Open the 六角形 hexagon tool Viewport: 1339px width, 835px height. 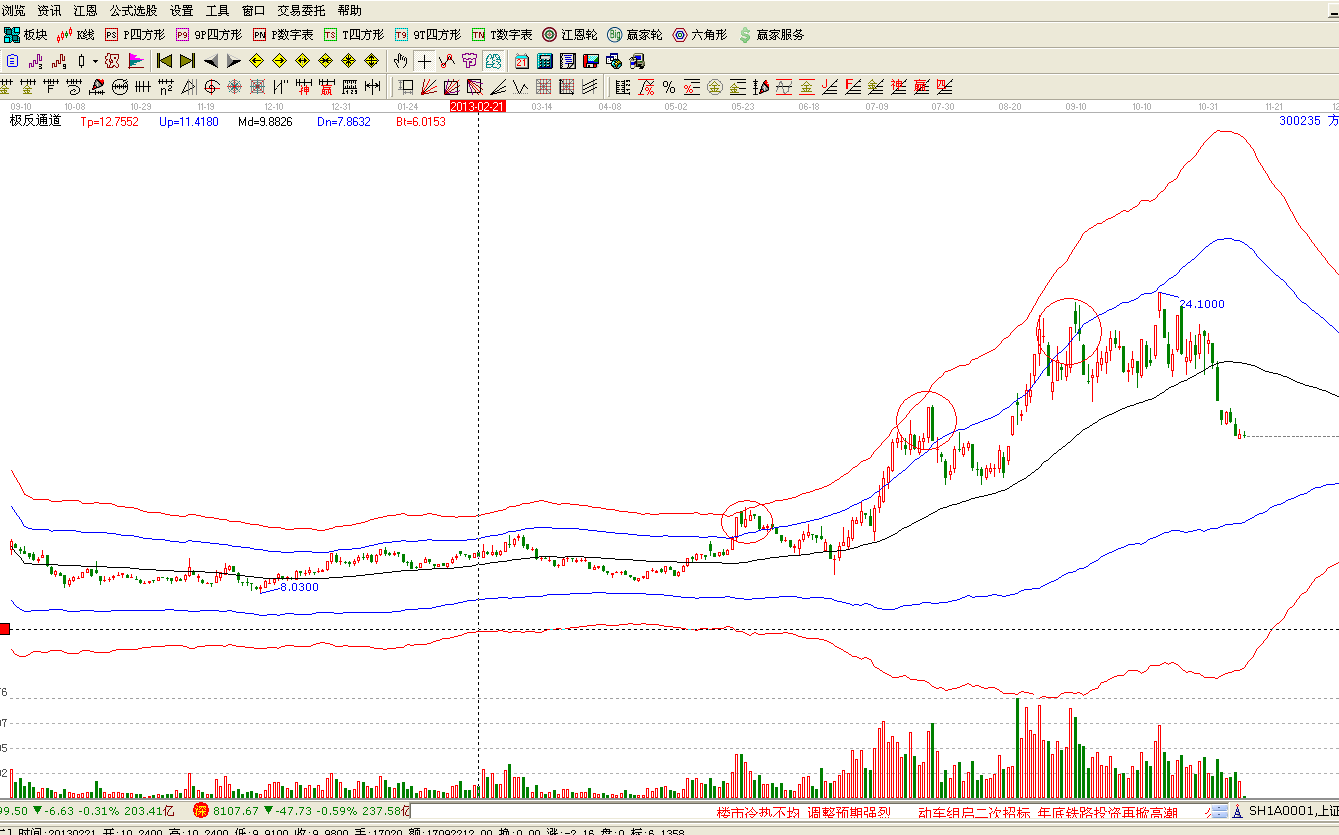[x=700, y=35]
